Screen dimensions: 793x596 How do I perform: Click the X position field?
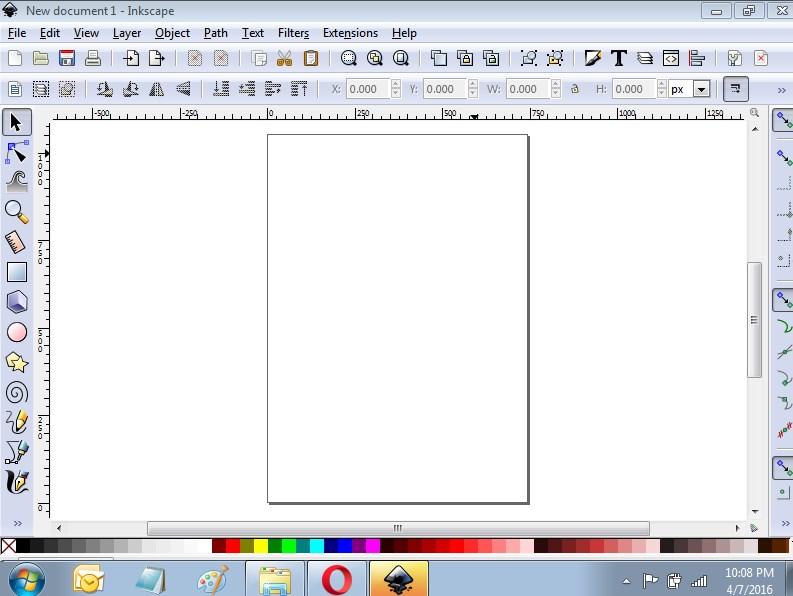pos(368,90)
